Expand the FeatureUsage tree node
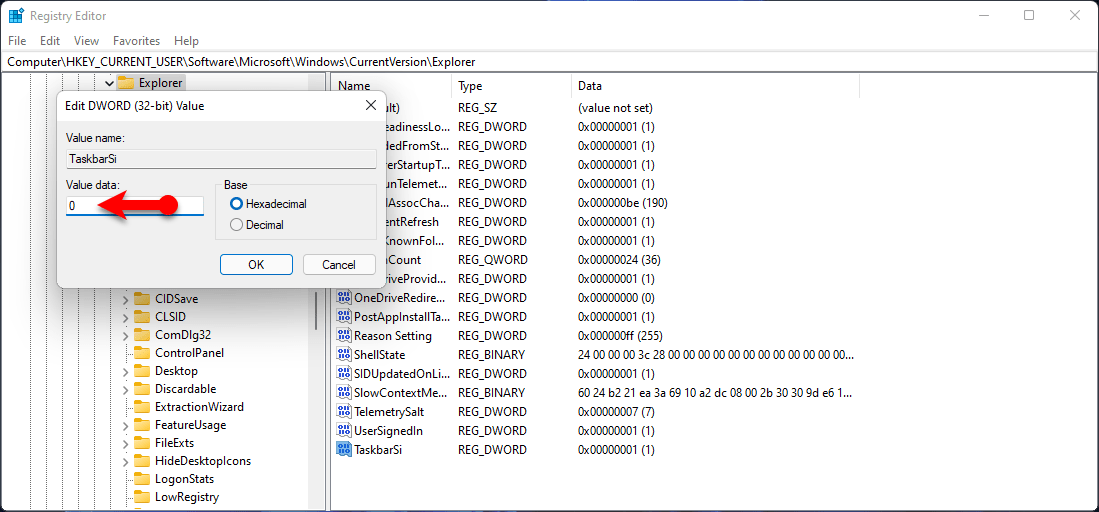This screenshot has height=512, width=1099. pyautogui.click(x=125, y=425)
